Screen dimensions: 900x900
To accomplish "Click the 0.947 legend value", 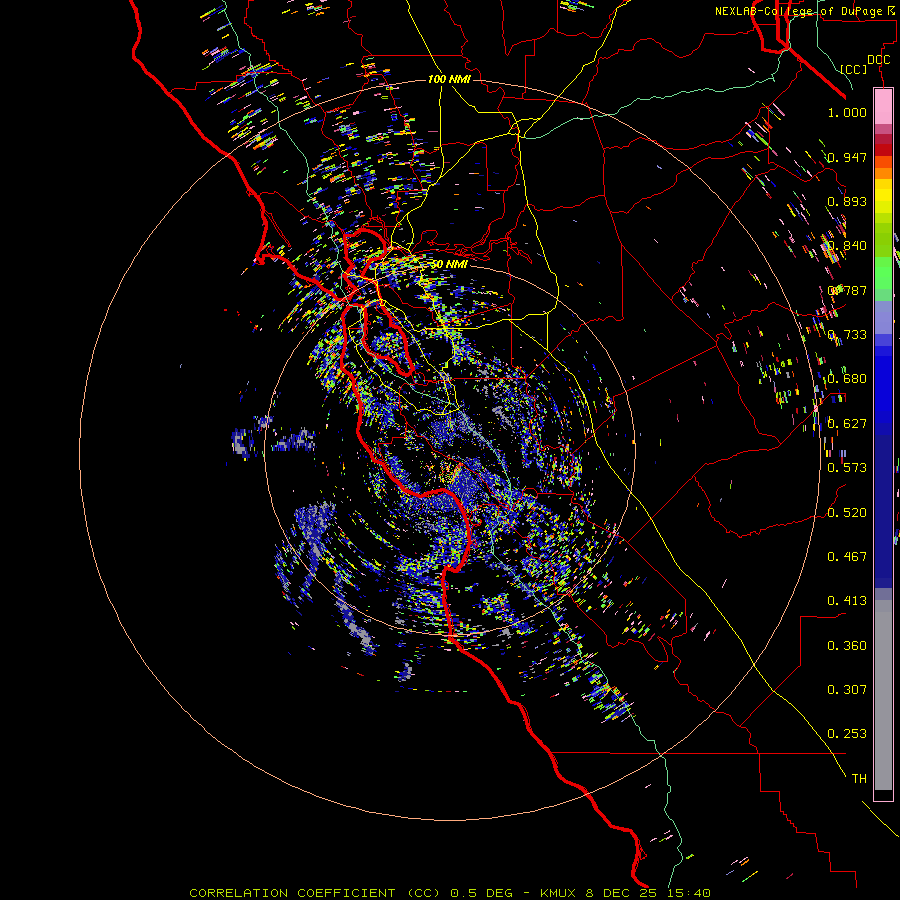I will (847, 157).
